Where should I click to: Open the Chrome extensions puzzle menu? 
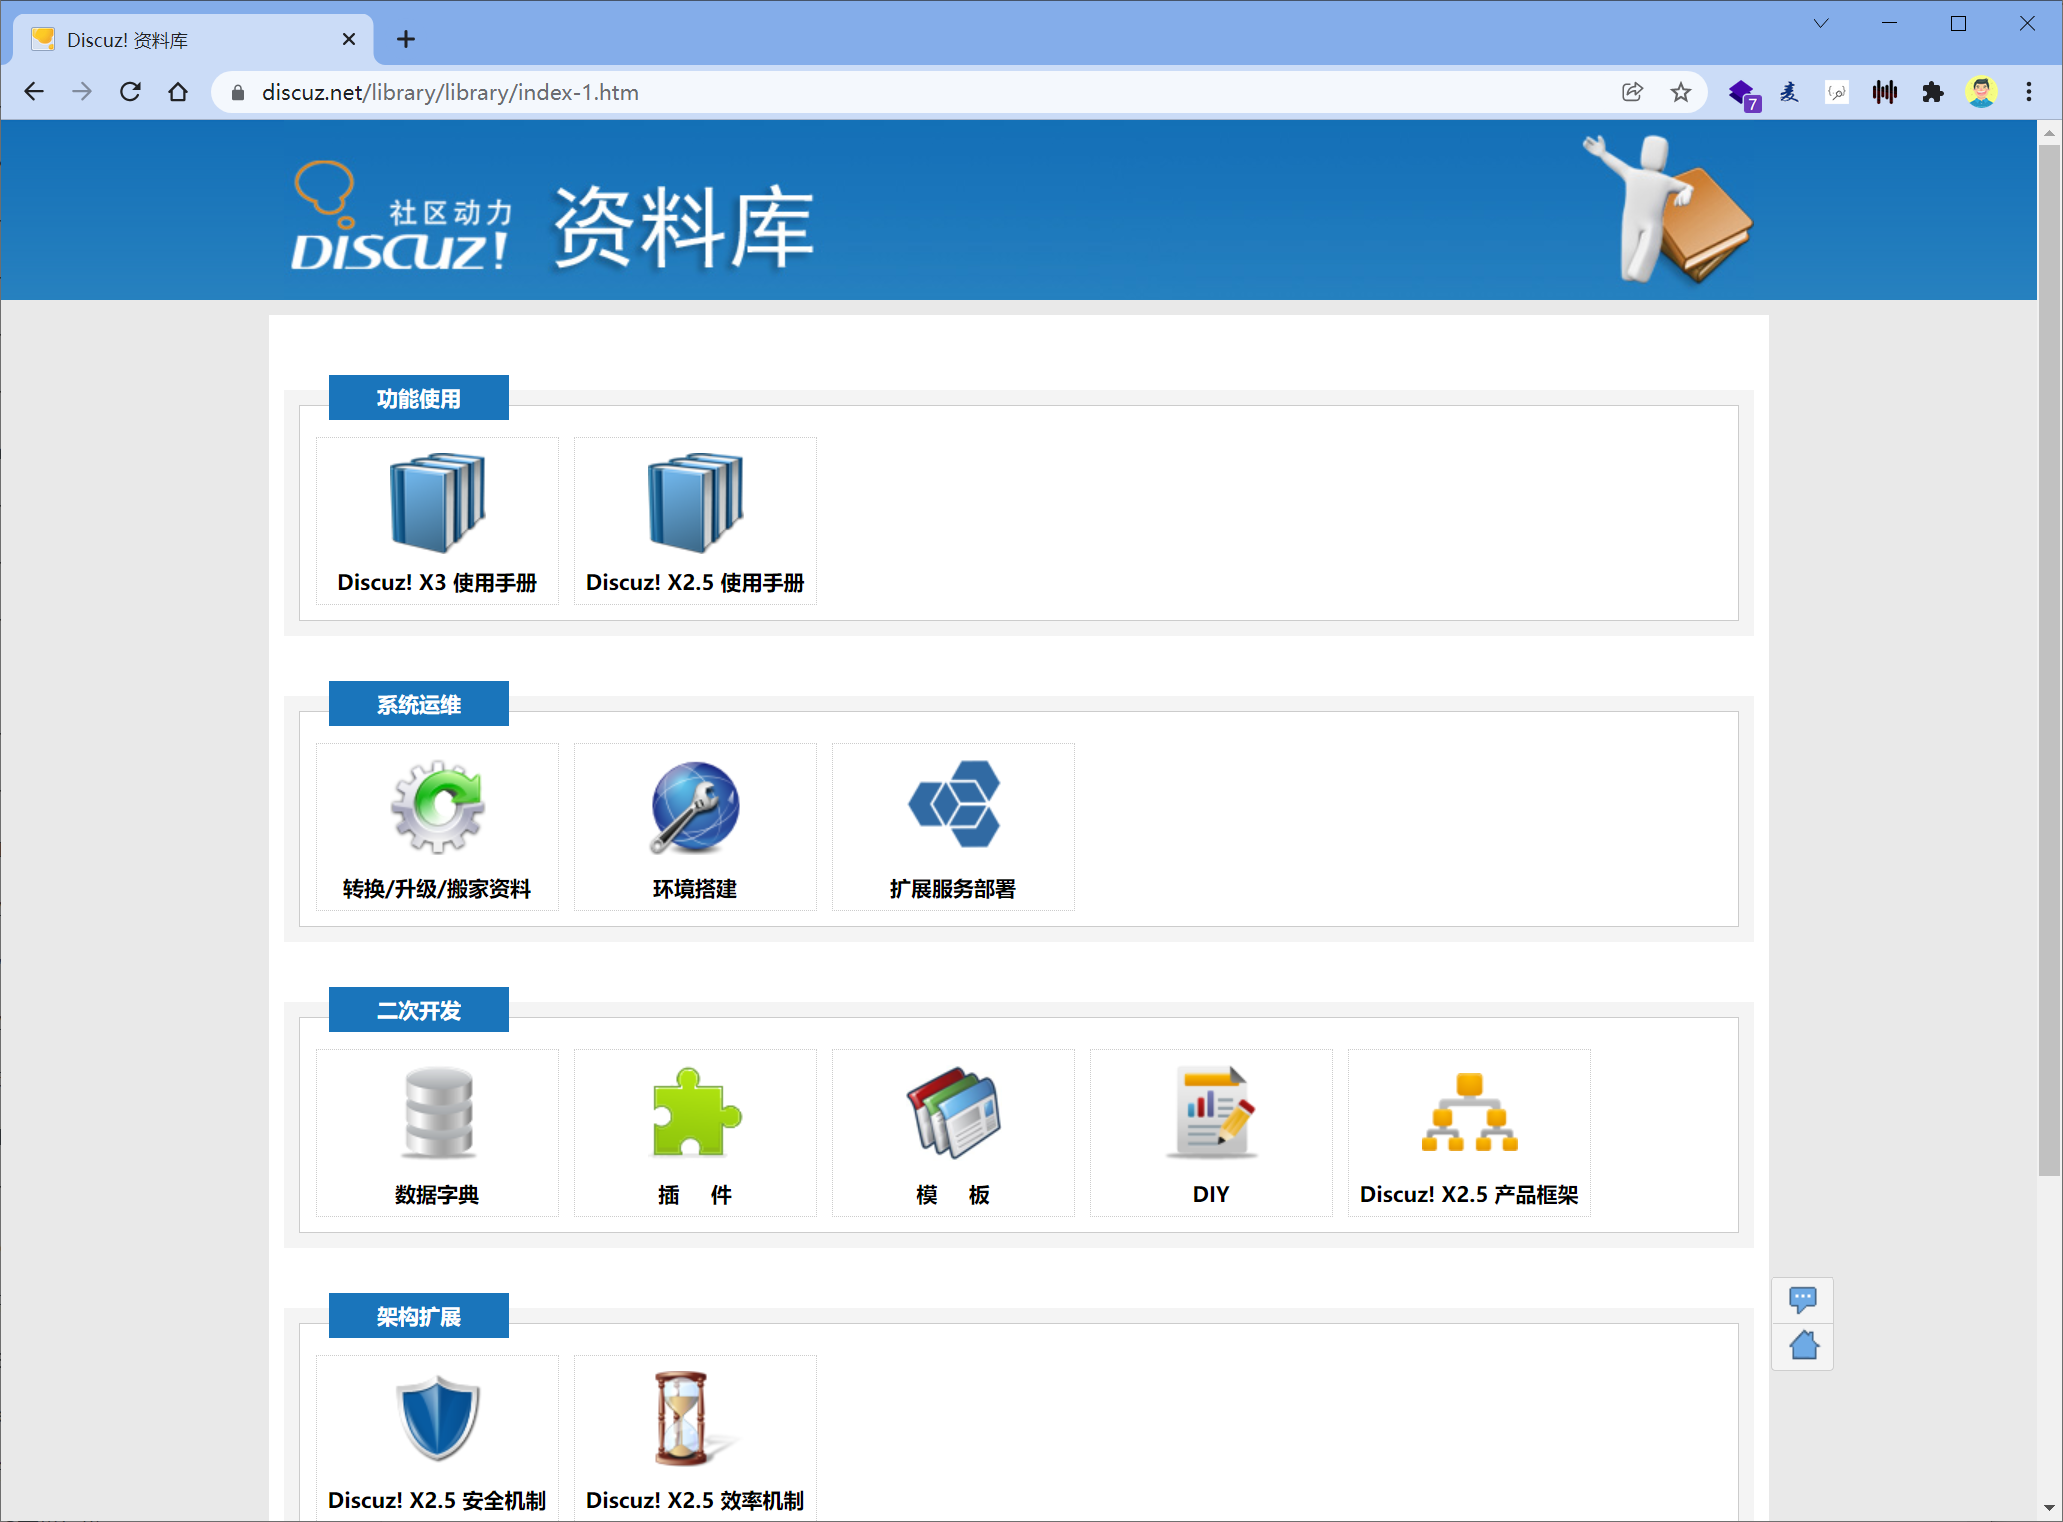pyautogui.click(x=1932, y=92)
